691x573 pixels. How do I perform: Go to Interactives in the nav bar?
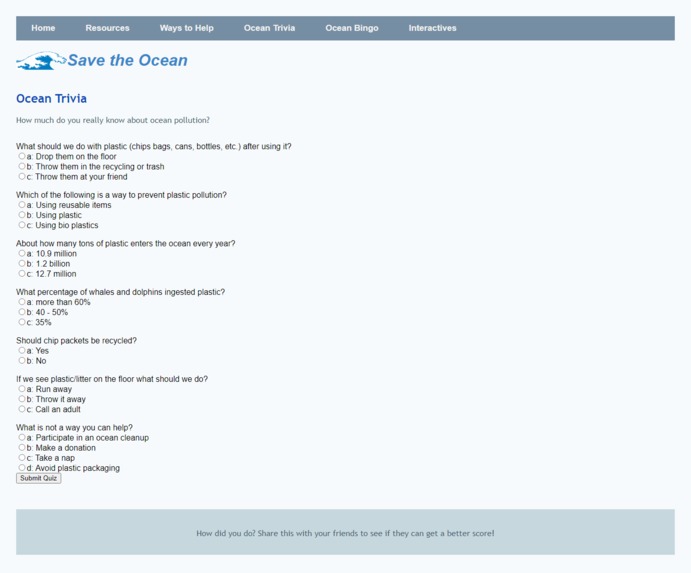(432, 28)
